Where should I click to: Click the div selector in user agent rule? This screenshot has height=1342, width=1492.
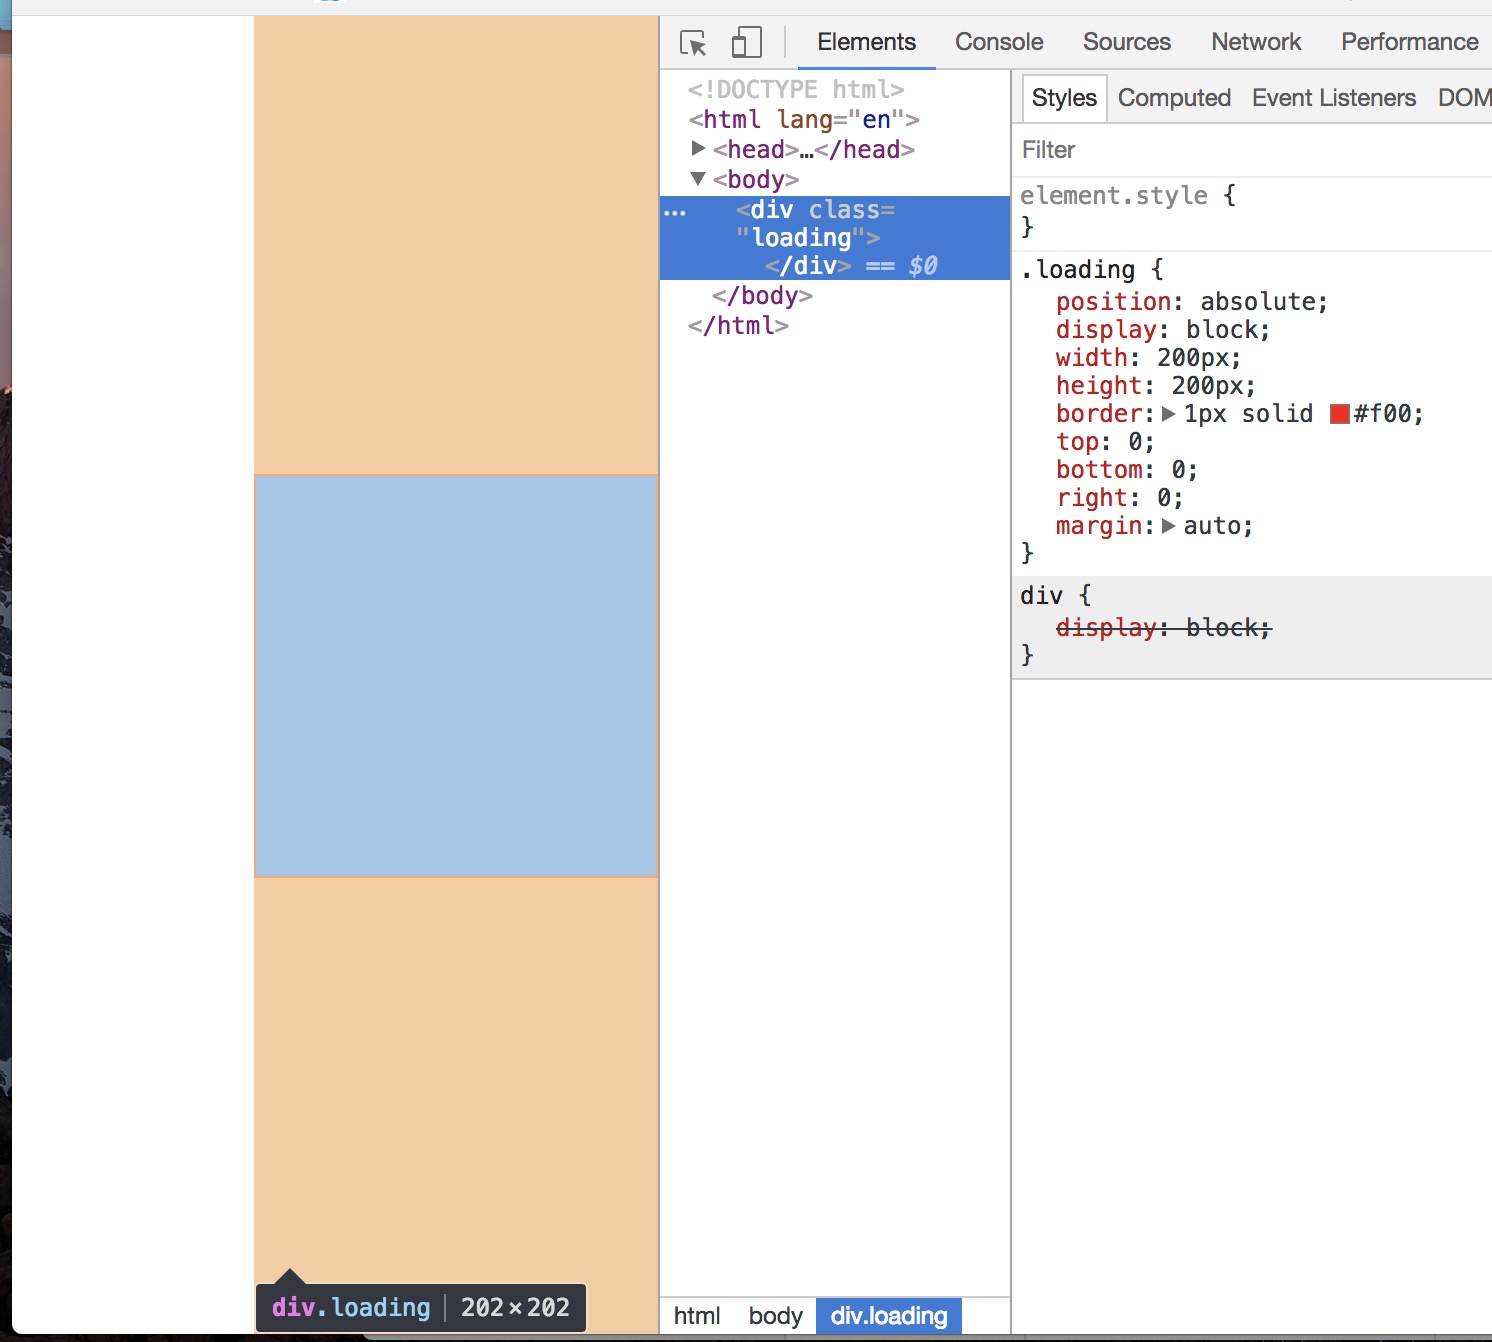coord(1041,596)
